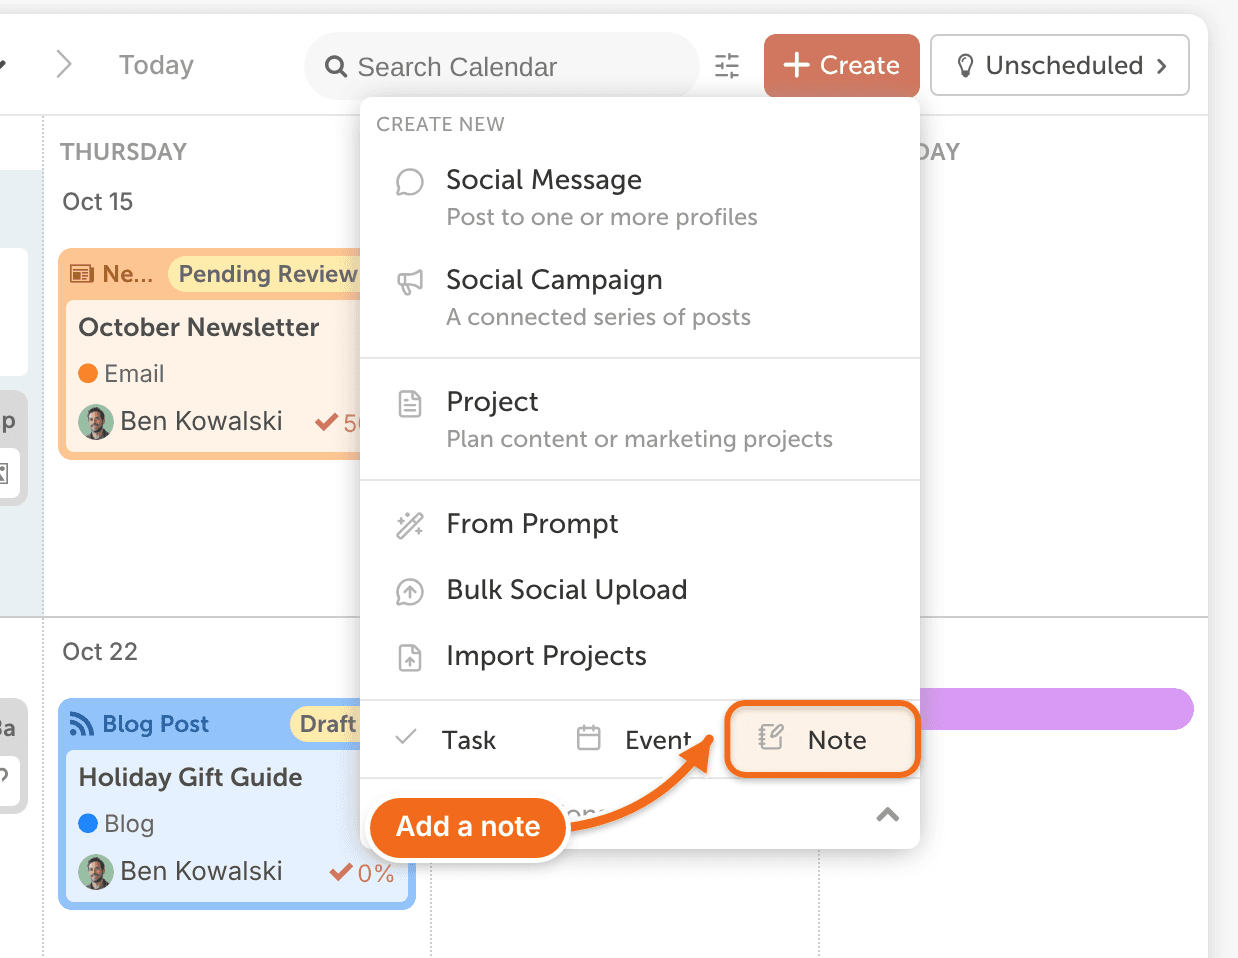This screenshot has width=1238, height=958.
Task: Expand the Unscheduled panel chevron
Action: (1162, 66)
